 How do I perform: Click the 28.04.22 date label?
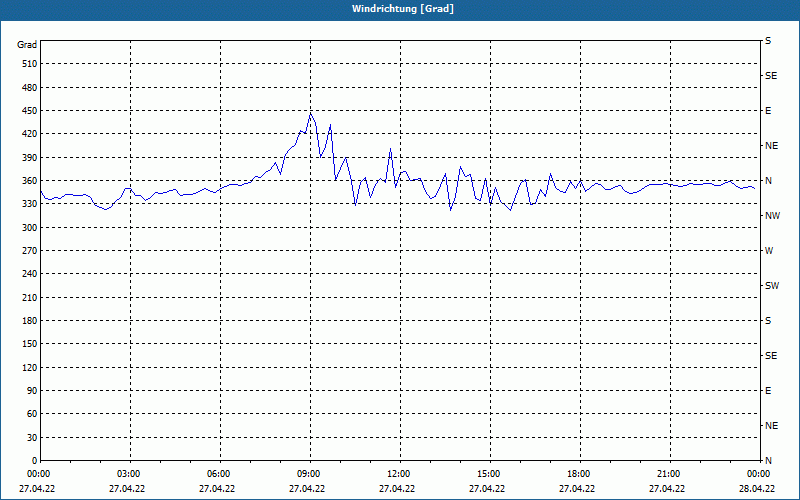point(757,489)
